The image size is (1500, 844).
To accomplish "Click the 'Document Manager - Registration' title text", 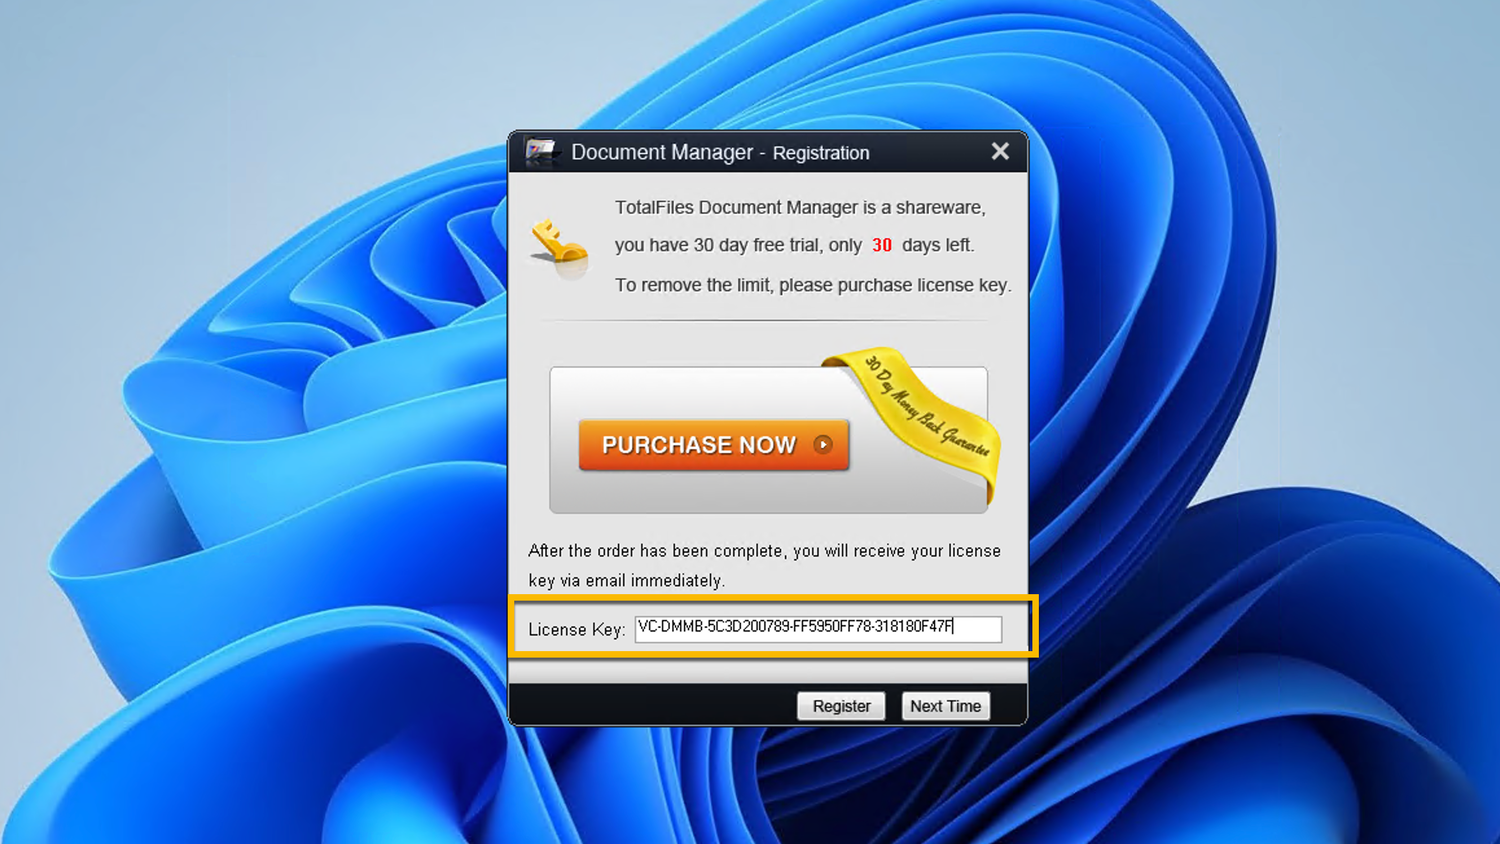I will [720, 152].
